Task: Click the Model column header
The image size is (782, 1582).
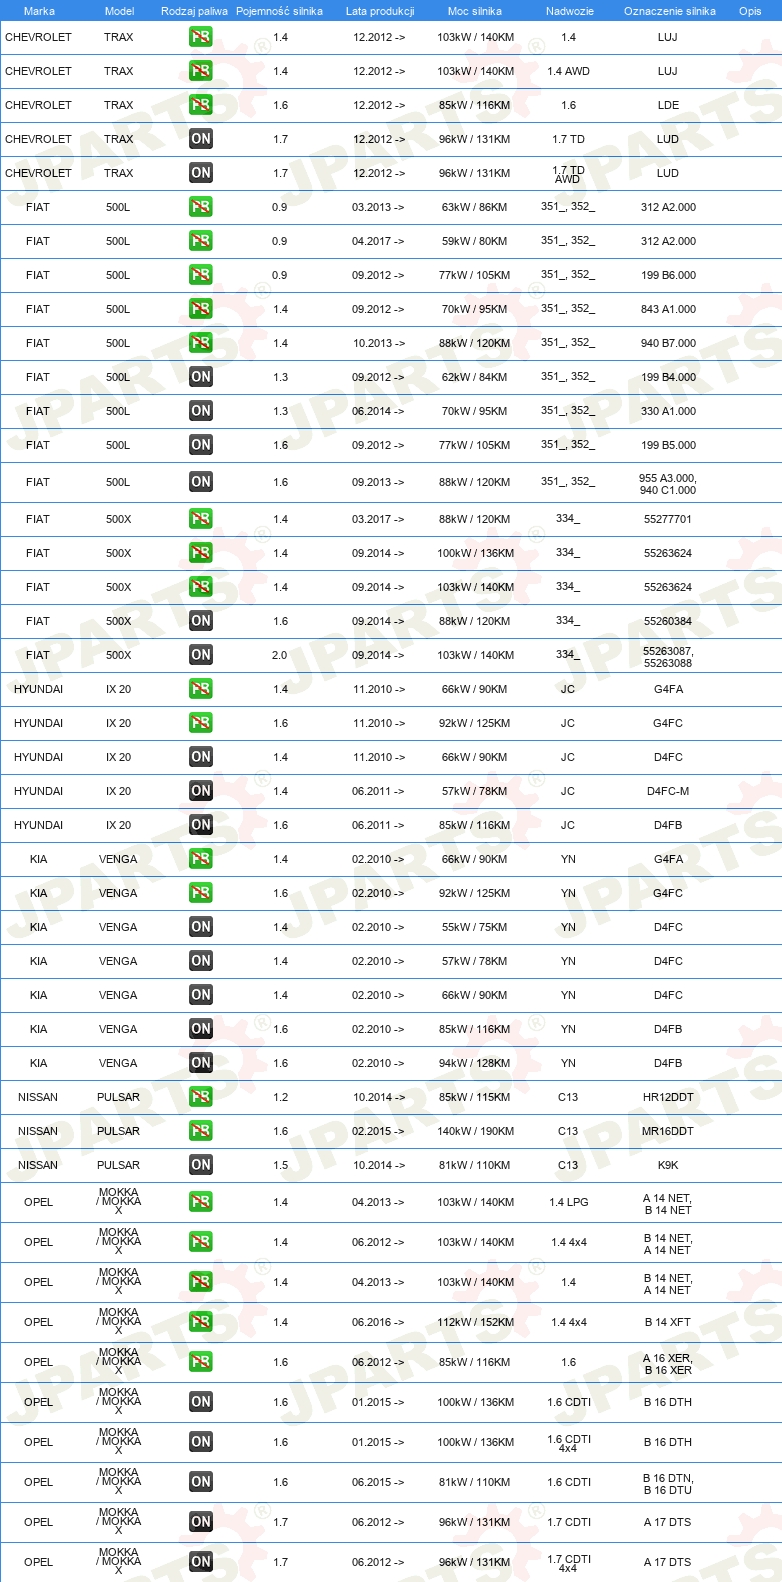Action: 120,11
